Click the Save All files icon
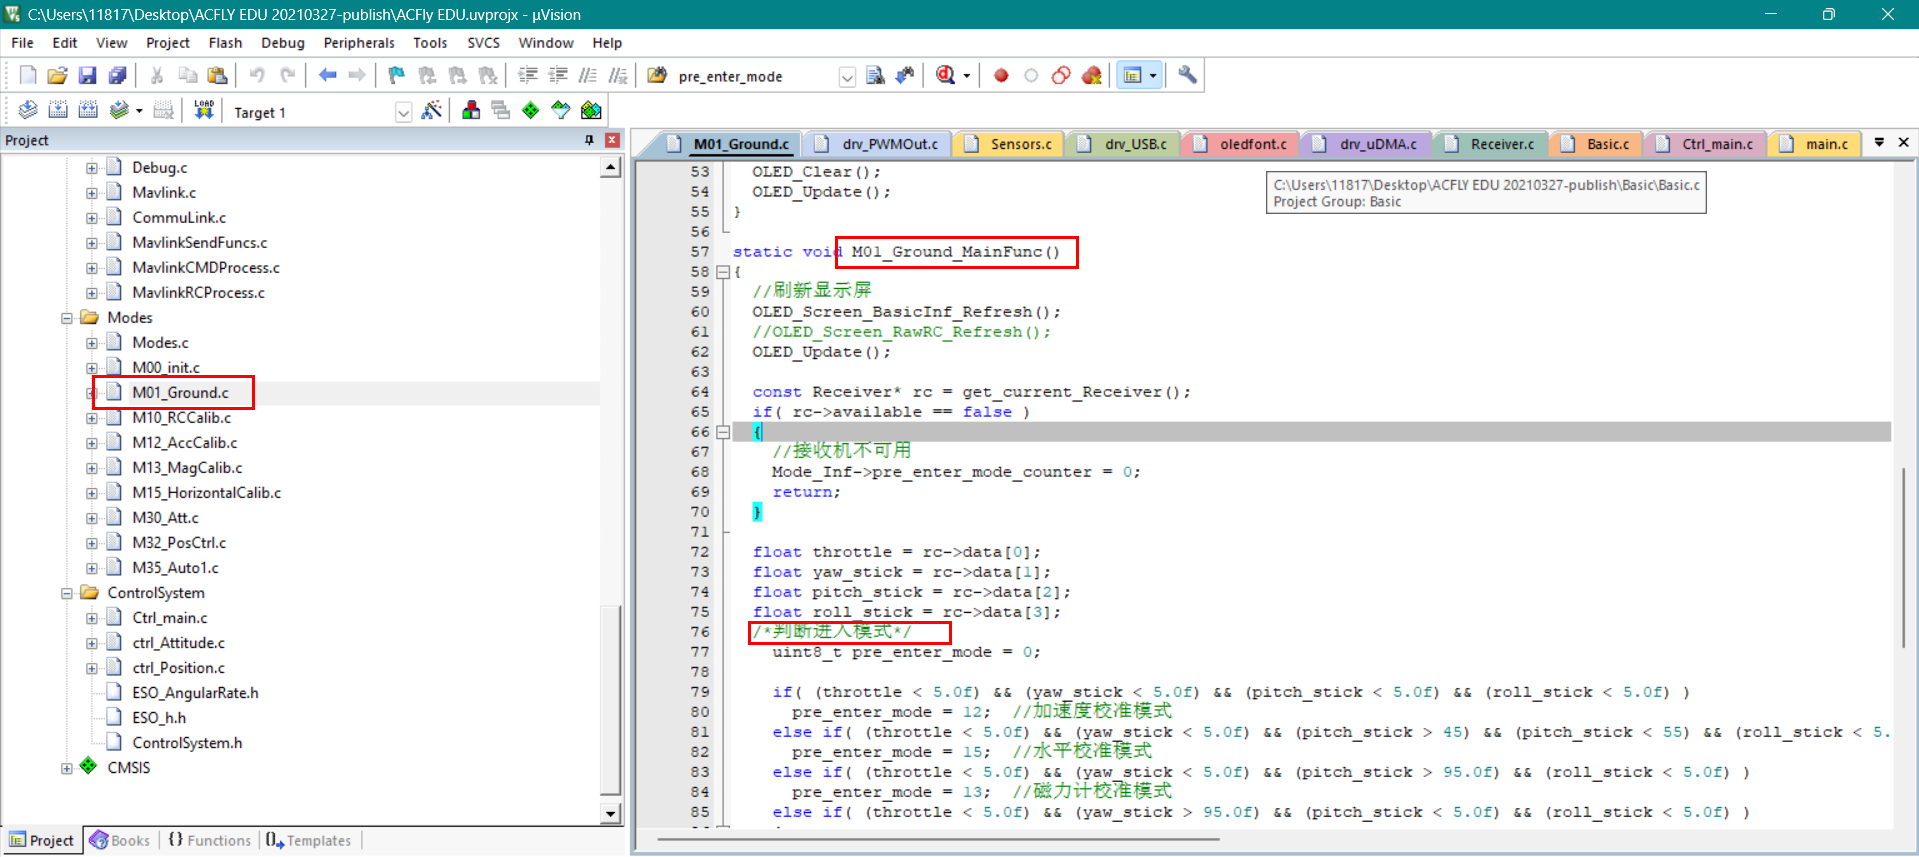This screenshot has width=1919, height=857. [118, 75]
